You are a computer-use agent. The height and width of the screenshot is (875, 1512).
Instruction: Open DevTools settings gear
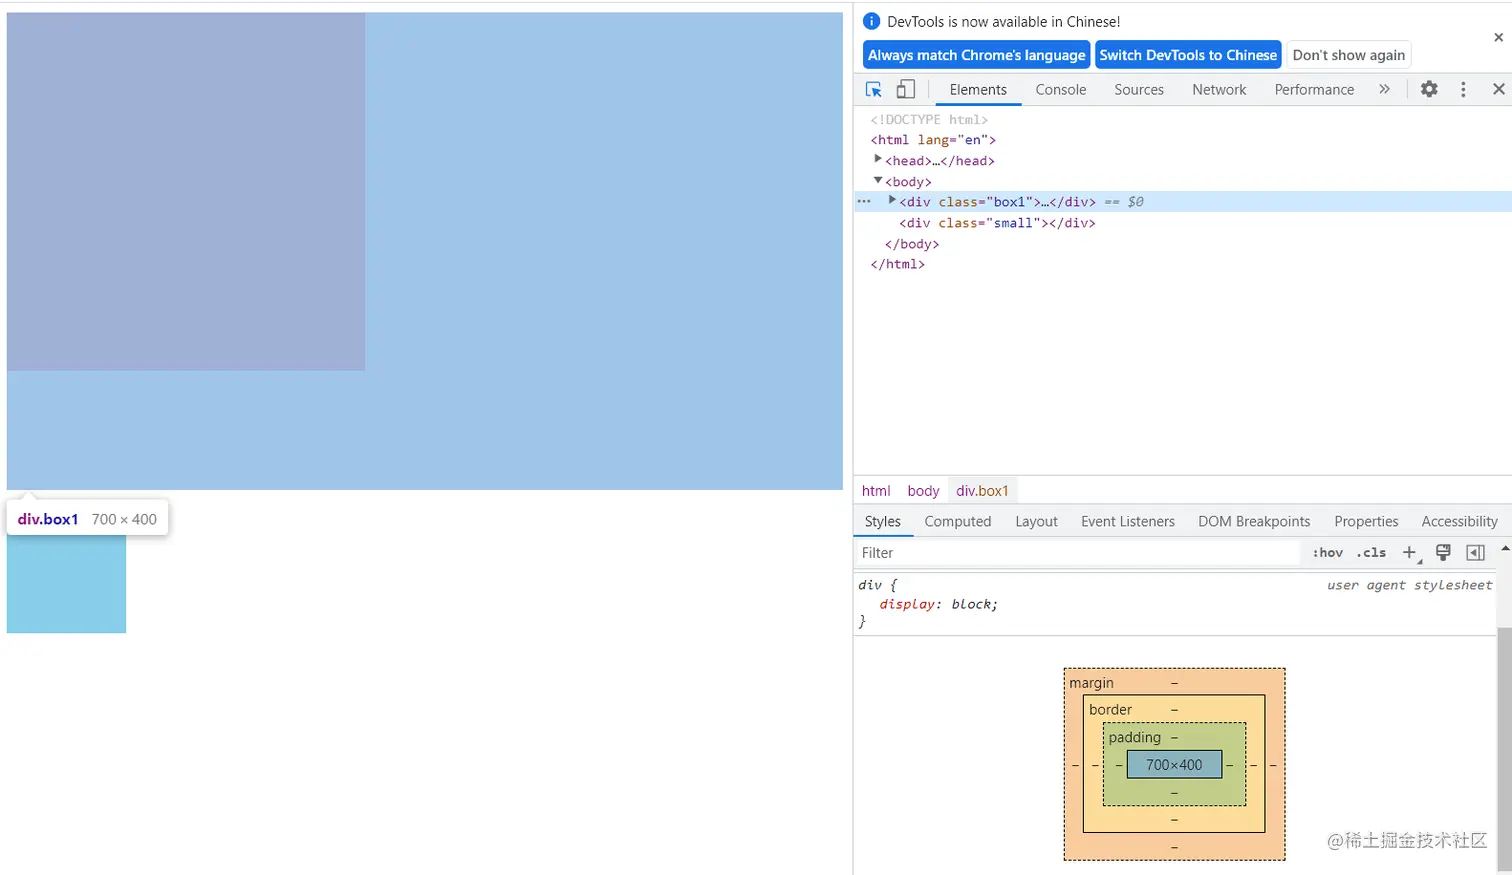coord(1429,89)
